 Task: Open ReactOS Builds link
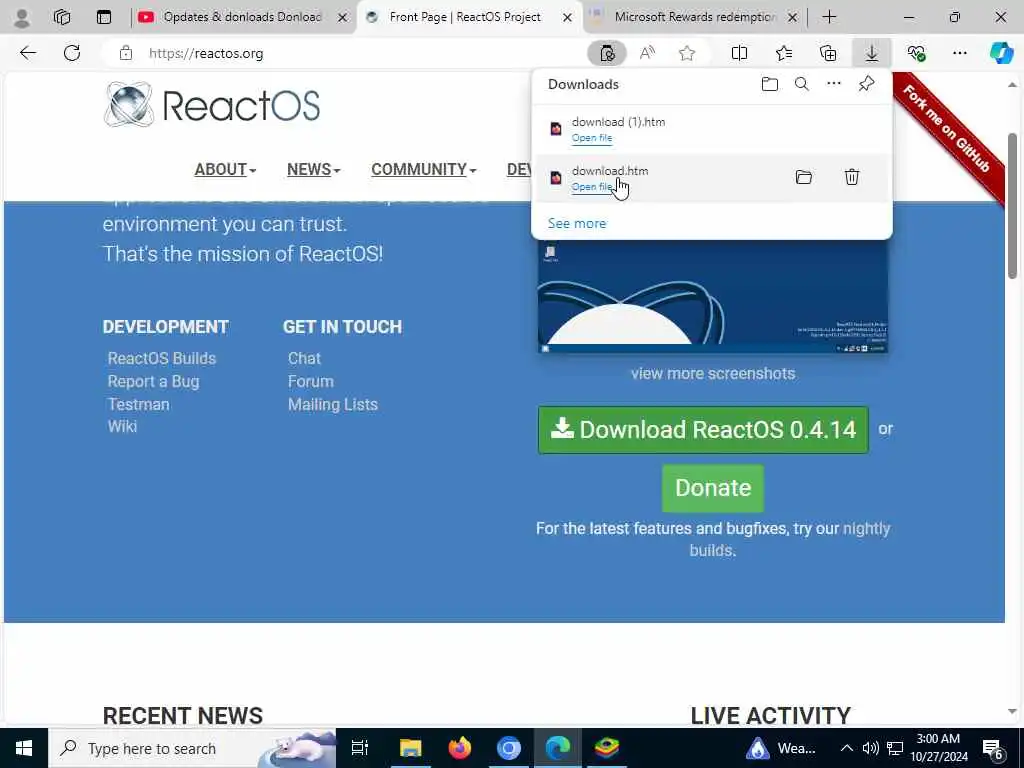click(x=162, y=358)
